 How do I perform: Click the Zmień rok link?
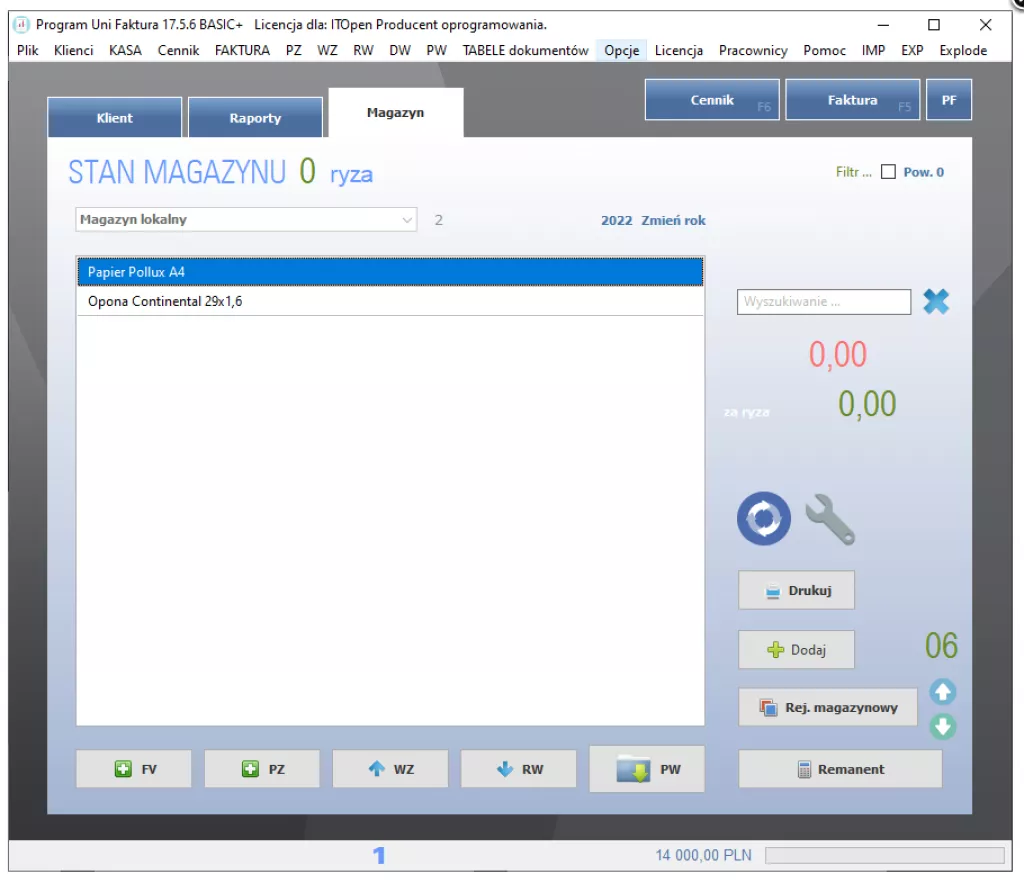pyautogui.click(x=673, y=220)
